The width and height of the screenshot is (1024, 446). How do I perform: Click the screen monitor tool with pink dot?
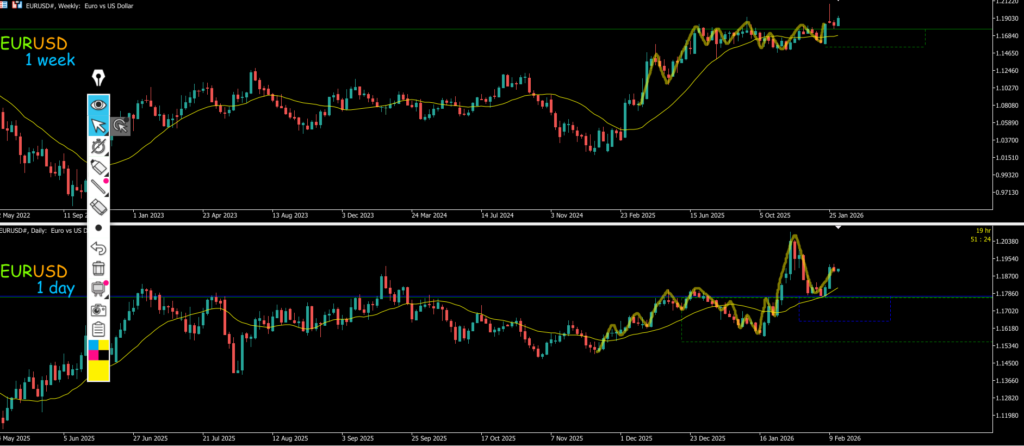click(98, 289)
